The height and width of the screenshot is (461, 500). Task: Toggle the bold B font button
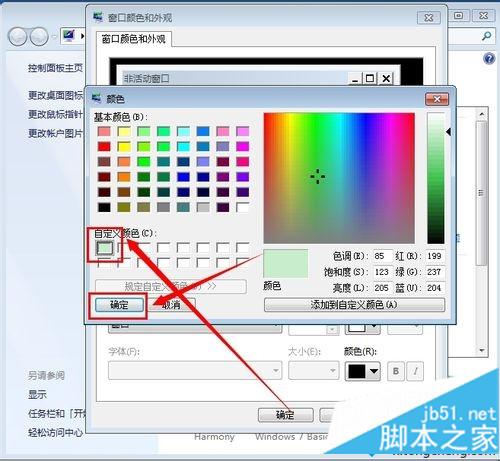396,371
